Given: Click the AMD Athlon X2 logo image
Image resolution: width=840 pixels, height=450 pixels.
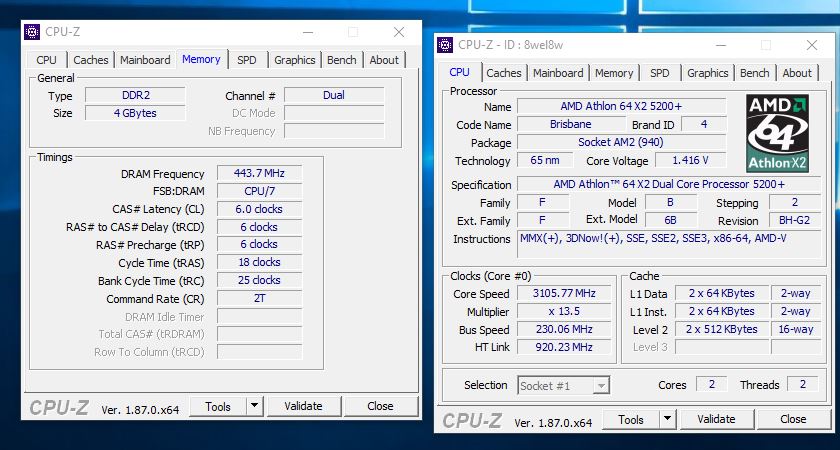Looking at the screenshot, I should point(777,133).
